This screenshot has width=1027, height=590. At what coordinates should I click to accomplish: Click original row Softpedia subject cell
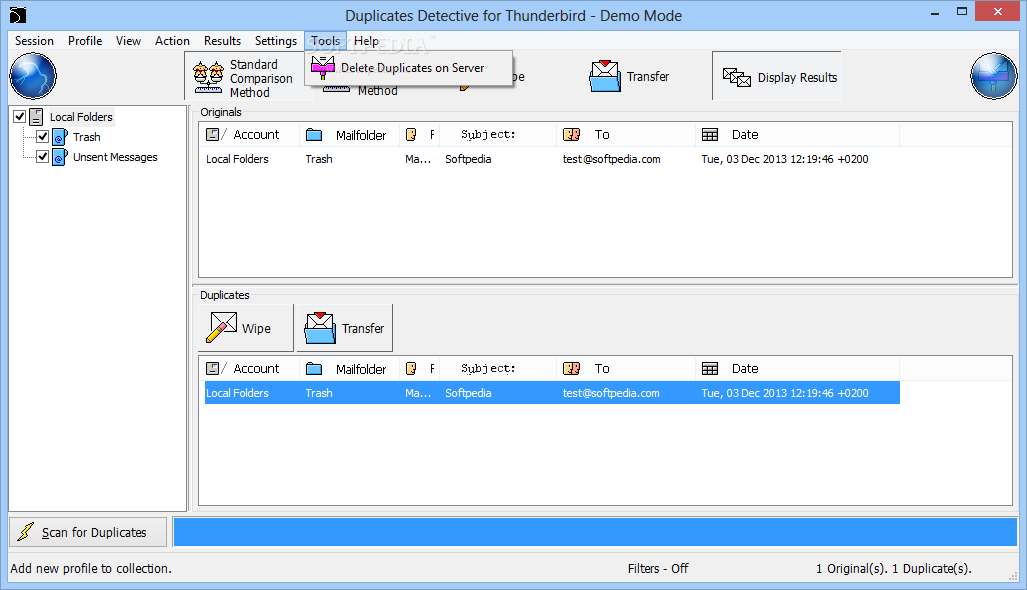(468, 159)
